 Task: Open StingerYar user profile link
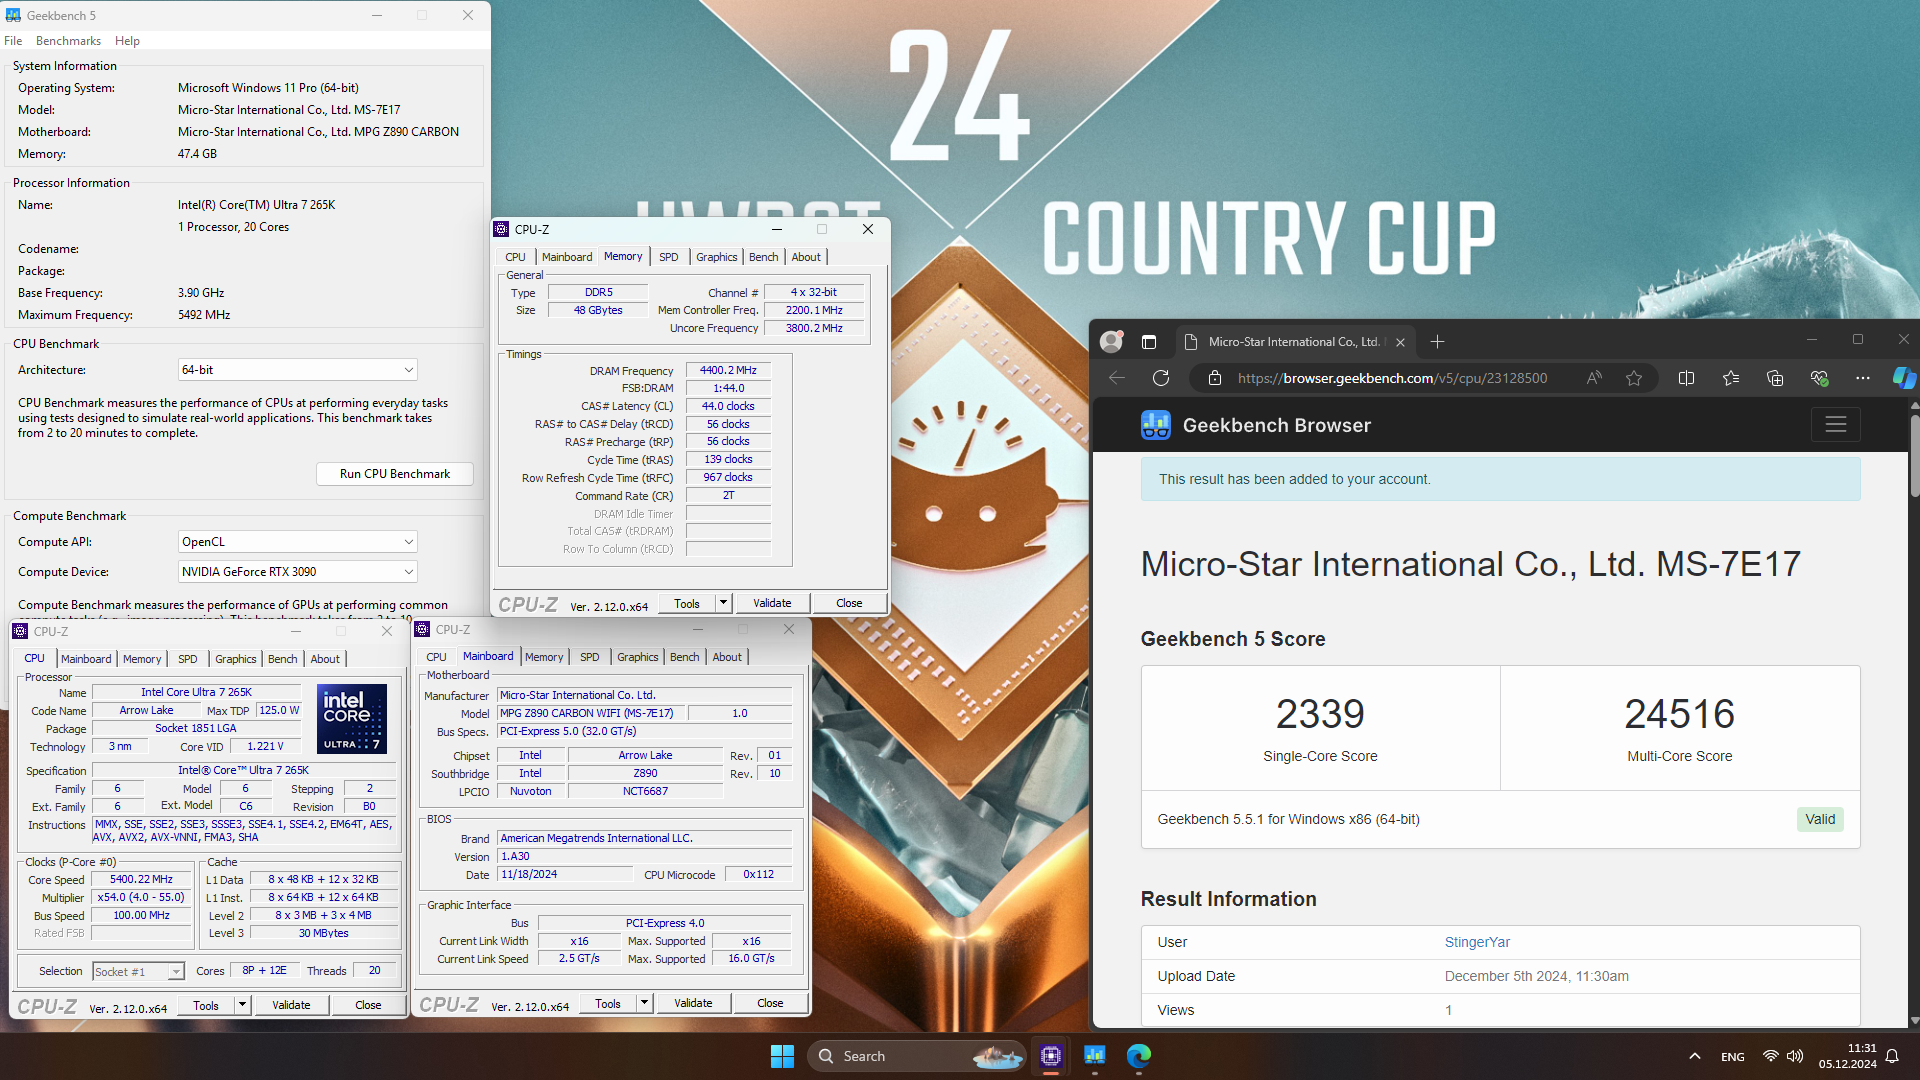point(1477,942)
